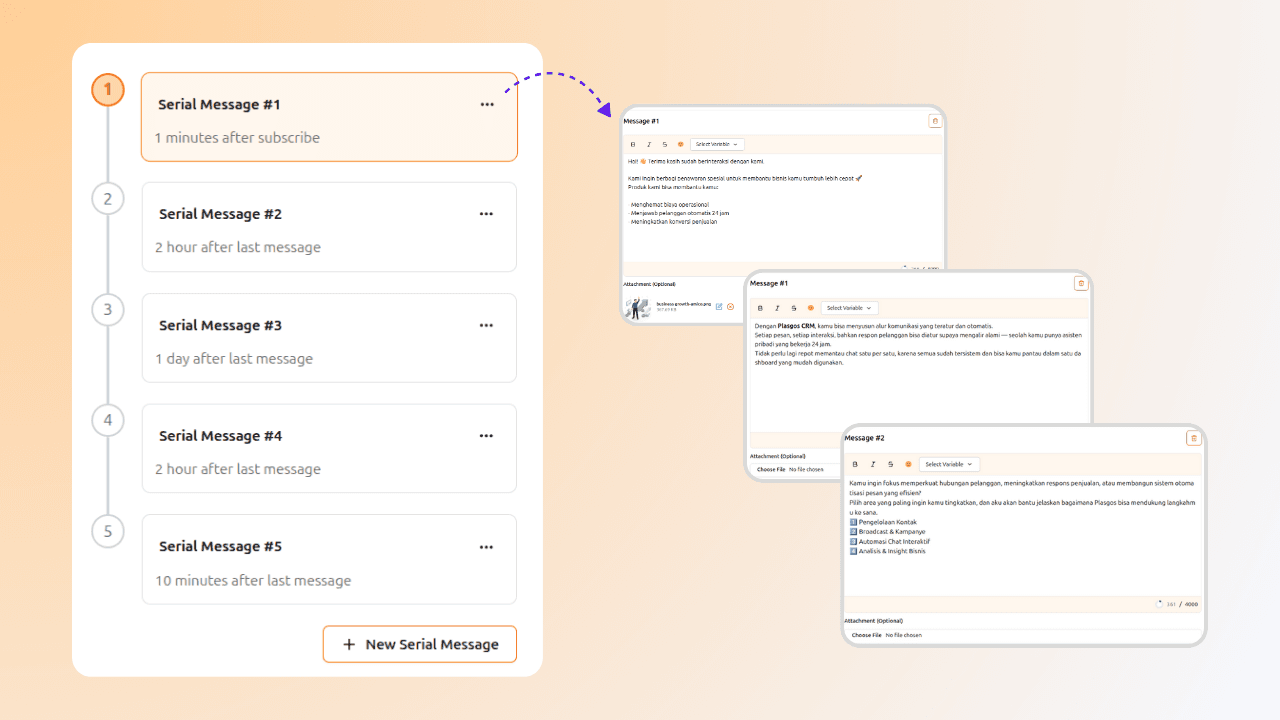Image resolution: width=1280 pixels, height=720 pixels.
Task: Click the ellipsis icon on Serial Message #5
Action: (x=486, y=547)
